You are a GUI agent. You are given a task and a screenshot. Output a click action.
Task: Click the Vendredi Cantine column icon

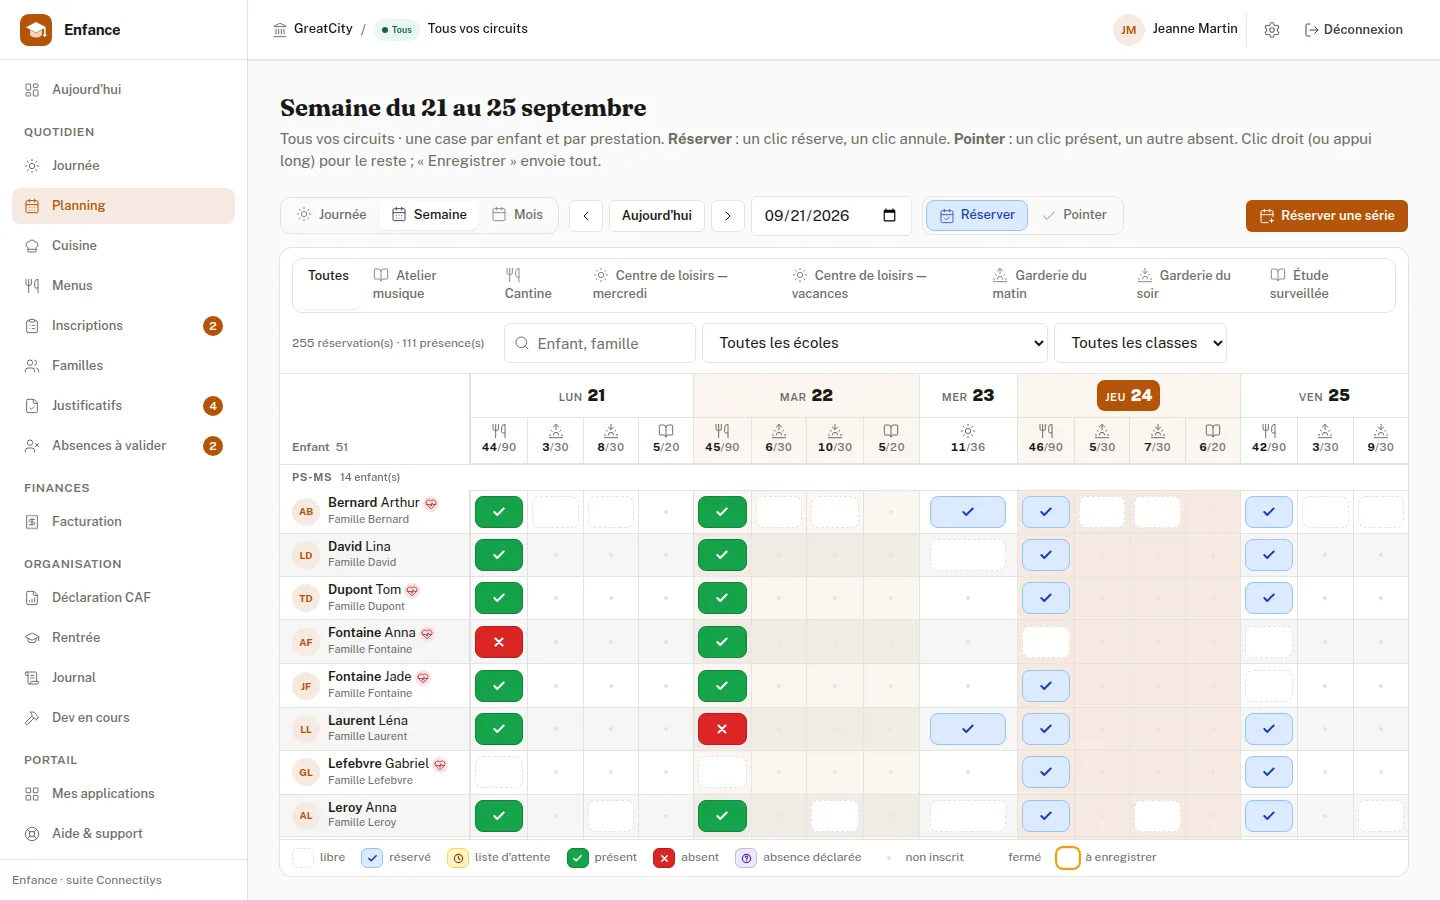[x=1269, y=431]
